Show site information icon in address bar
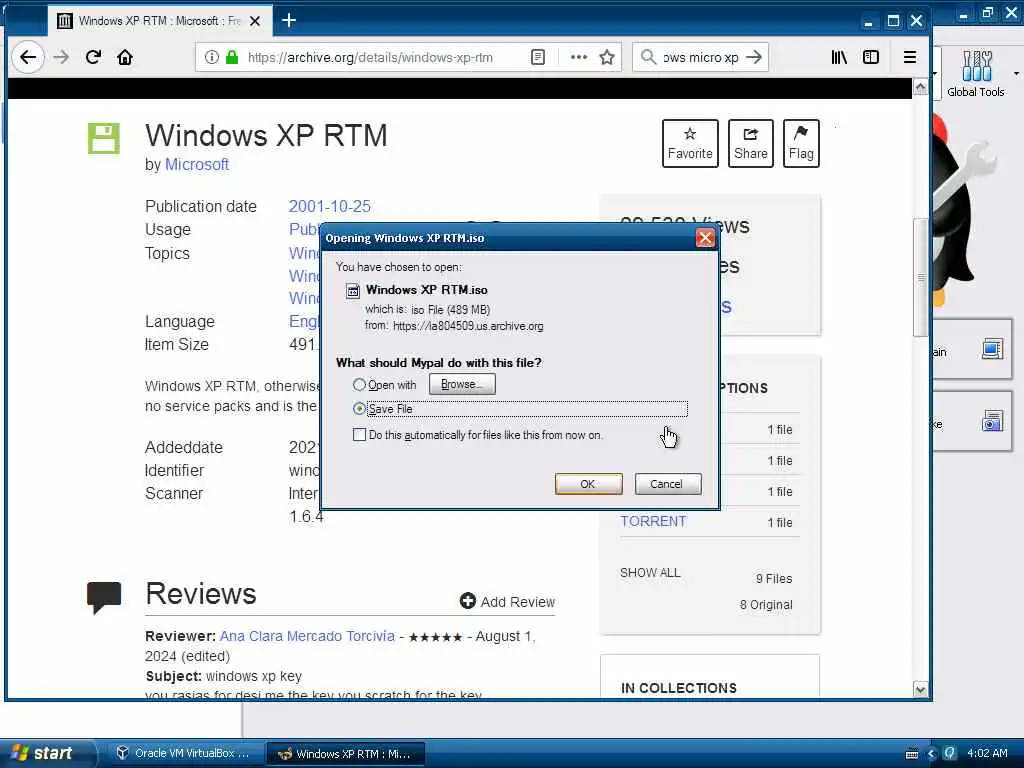The width and height of the screenshot is (1024, 768). click(212, 57)
